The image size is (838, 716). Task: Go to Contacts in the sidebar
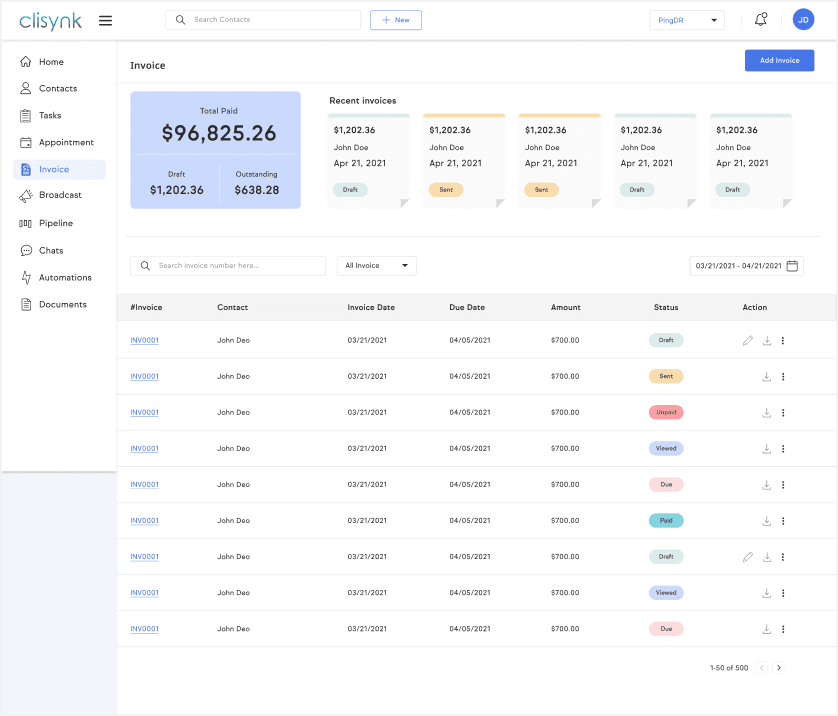58,89
